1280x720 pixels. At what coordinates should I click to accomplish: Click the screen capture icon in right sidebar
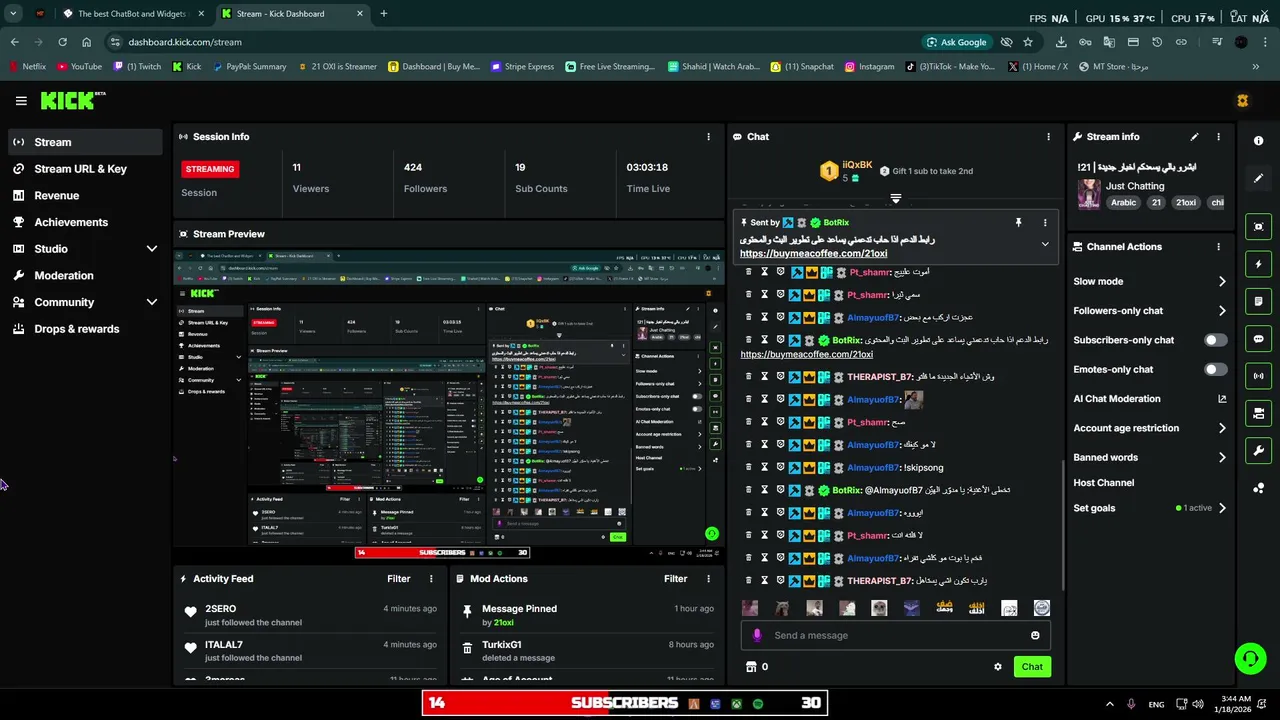(1259, 227)
